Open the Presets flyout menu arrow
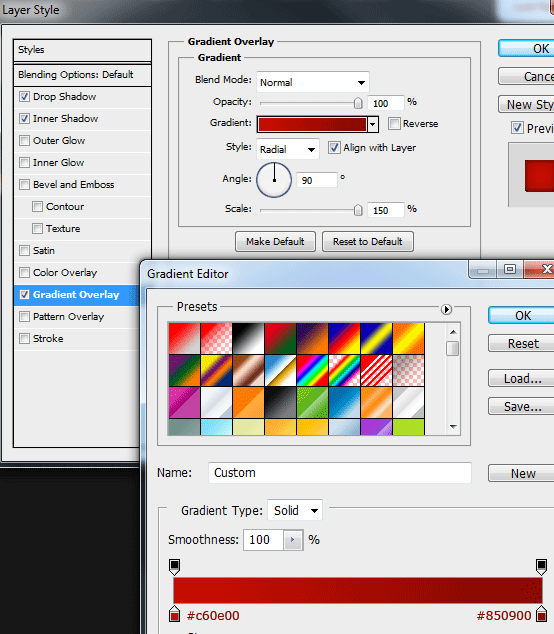 click(x=446, y=309)
